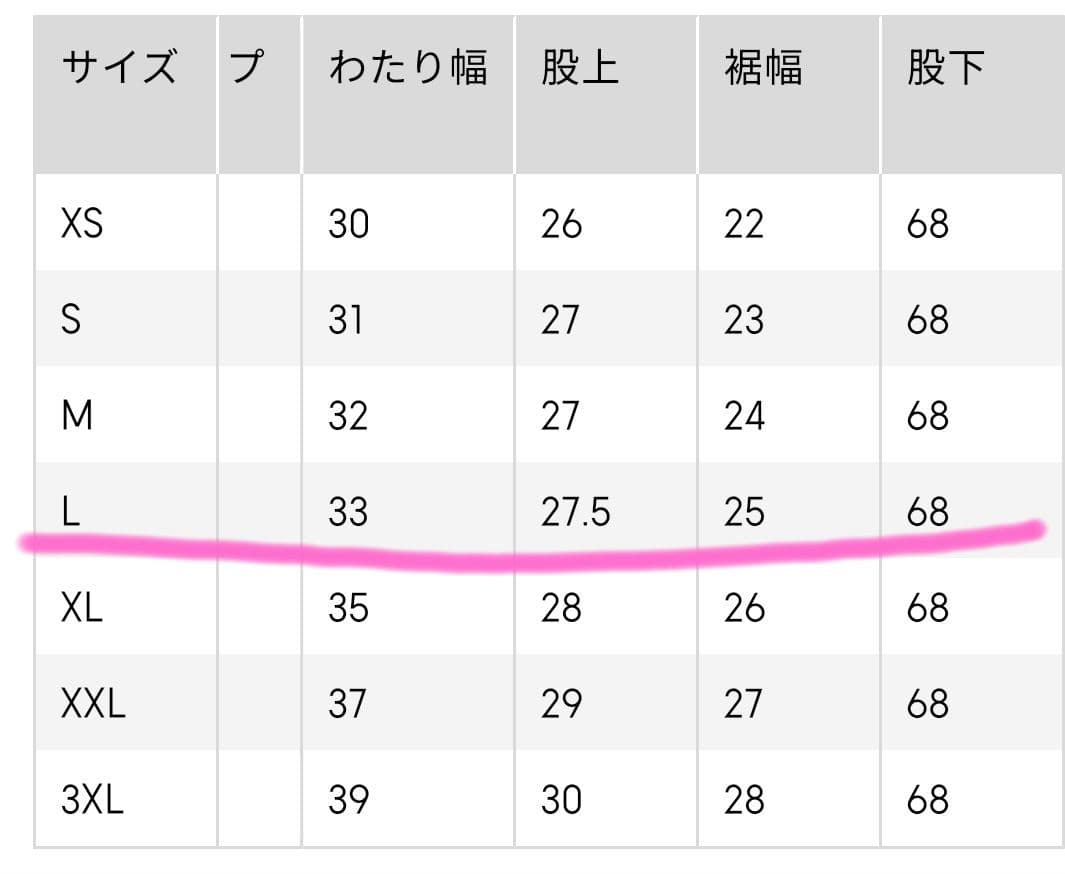Screen dimensions: 1065x874
Task: Select the わたり幅 column header
Action: (x=408, y=69)
